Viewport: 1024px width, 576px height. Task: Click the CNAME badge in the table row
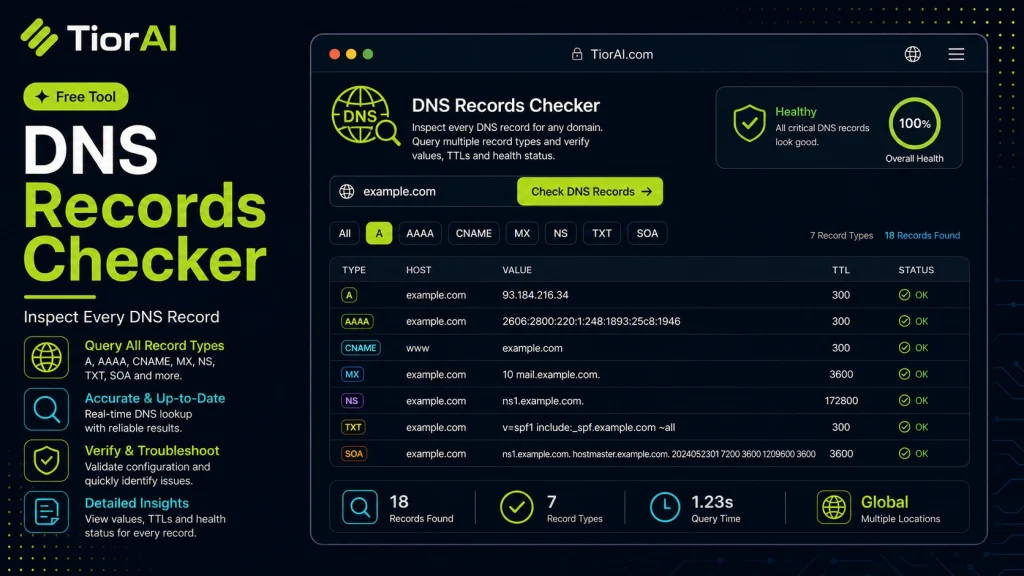(x=360, y=348)
